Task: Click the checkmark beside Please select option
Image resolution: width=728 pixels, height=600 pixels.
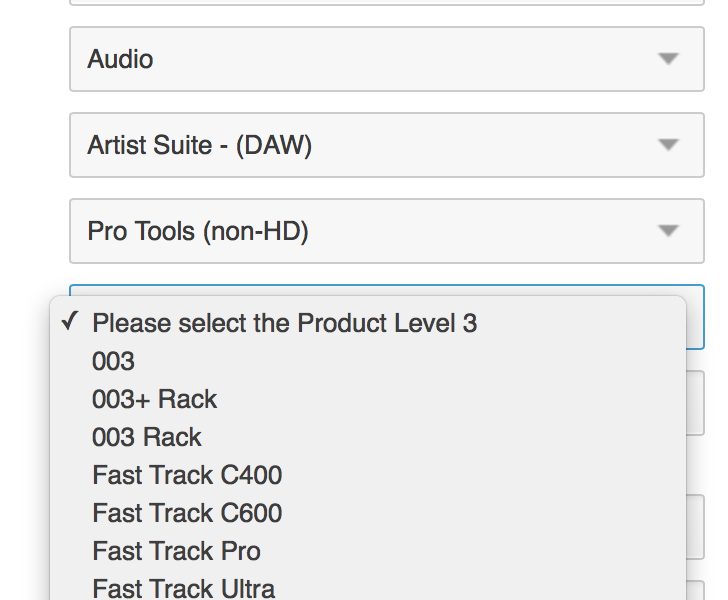Action: coord(69,322)
